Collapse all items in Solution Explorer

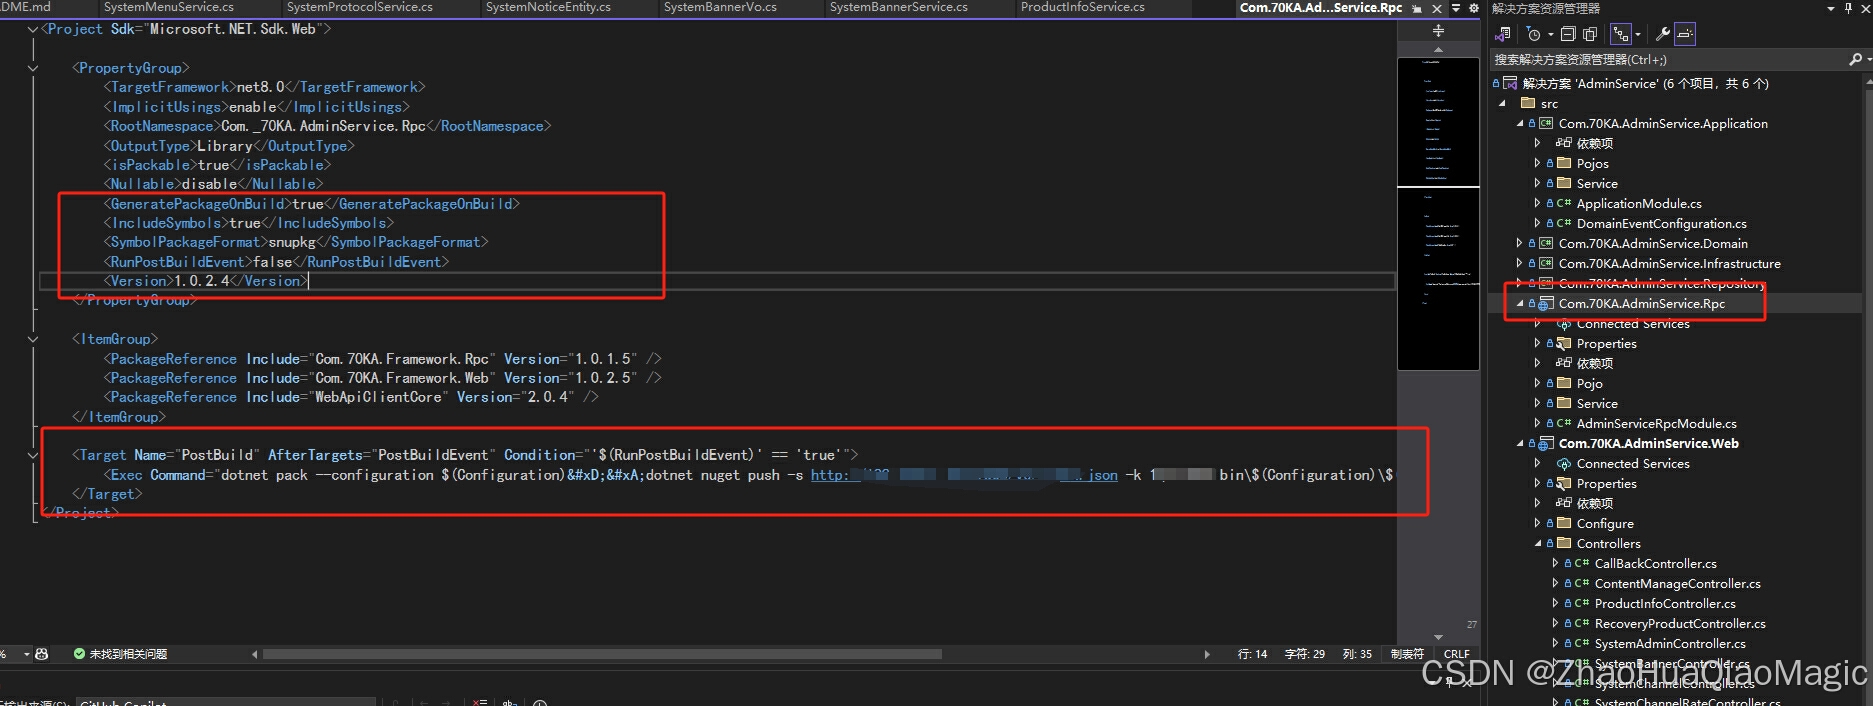click(x=1568, y=34)
